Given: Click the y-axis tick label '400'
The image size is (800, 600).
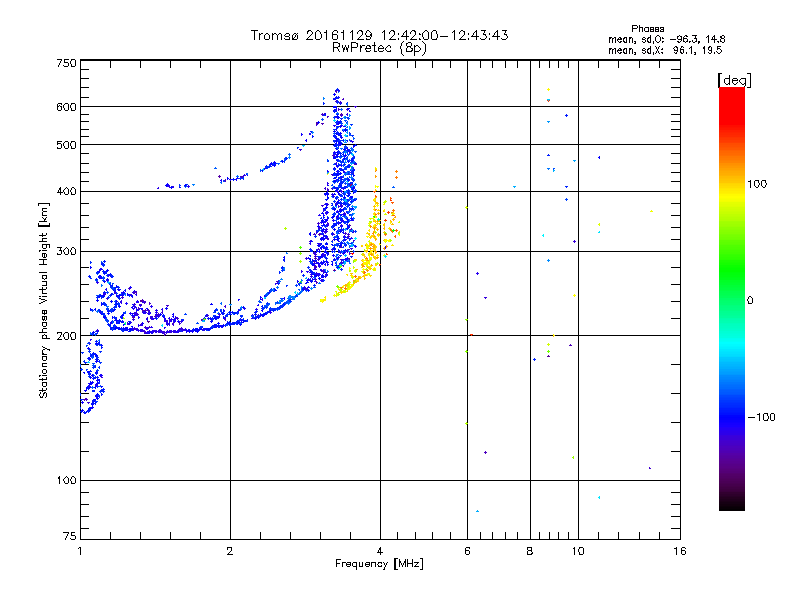Looking at the screenshot, I should click(67, 192).
